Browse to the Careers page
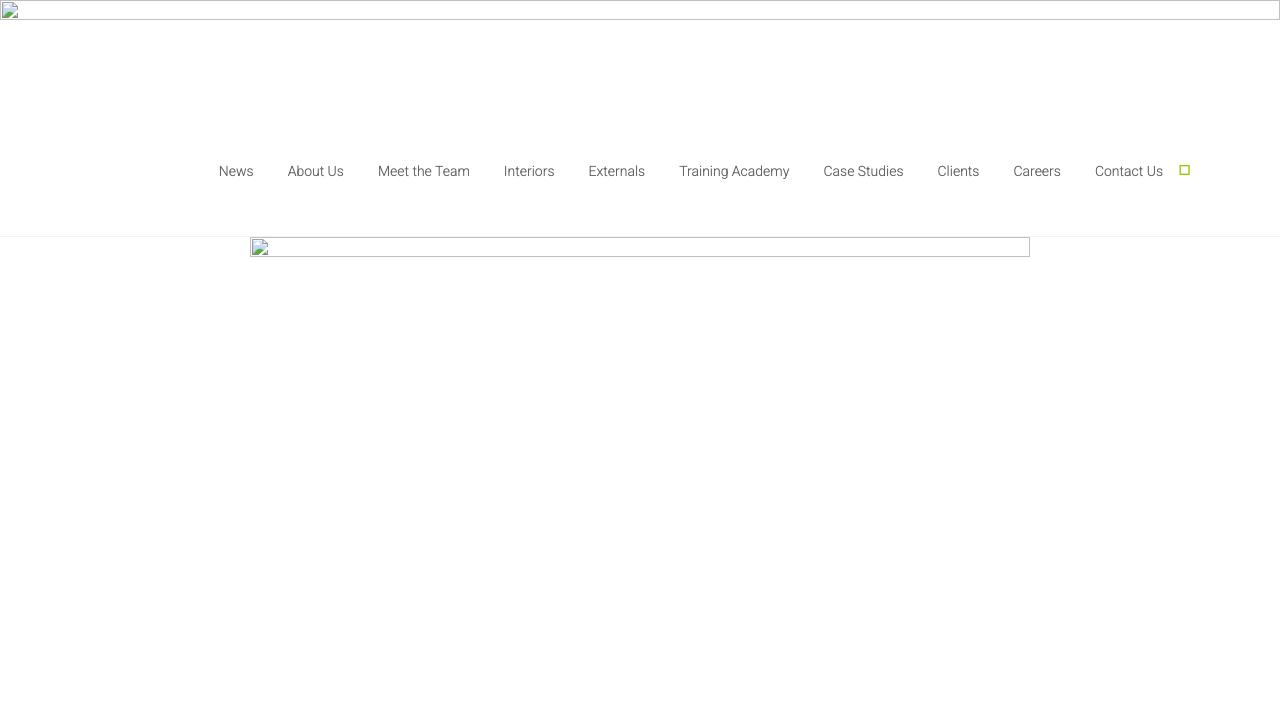This screenshot has height=720, width=1280. coord(1037,171)
